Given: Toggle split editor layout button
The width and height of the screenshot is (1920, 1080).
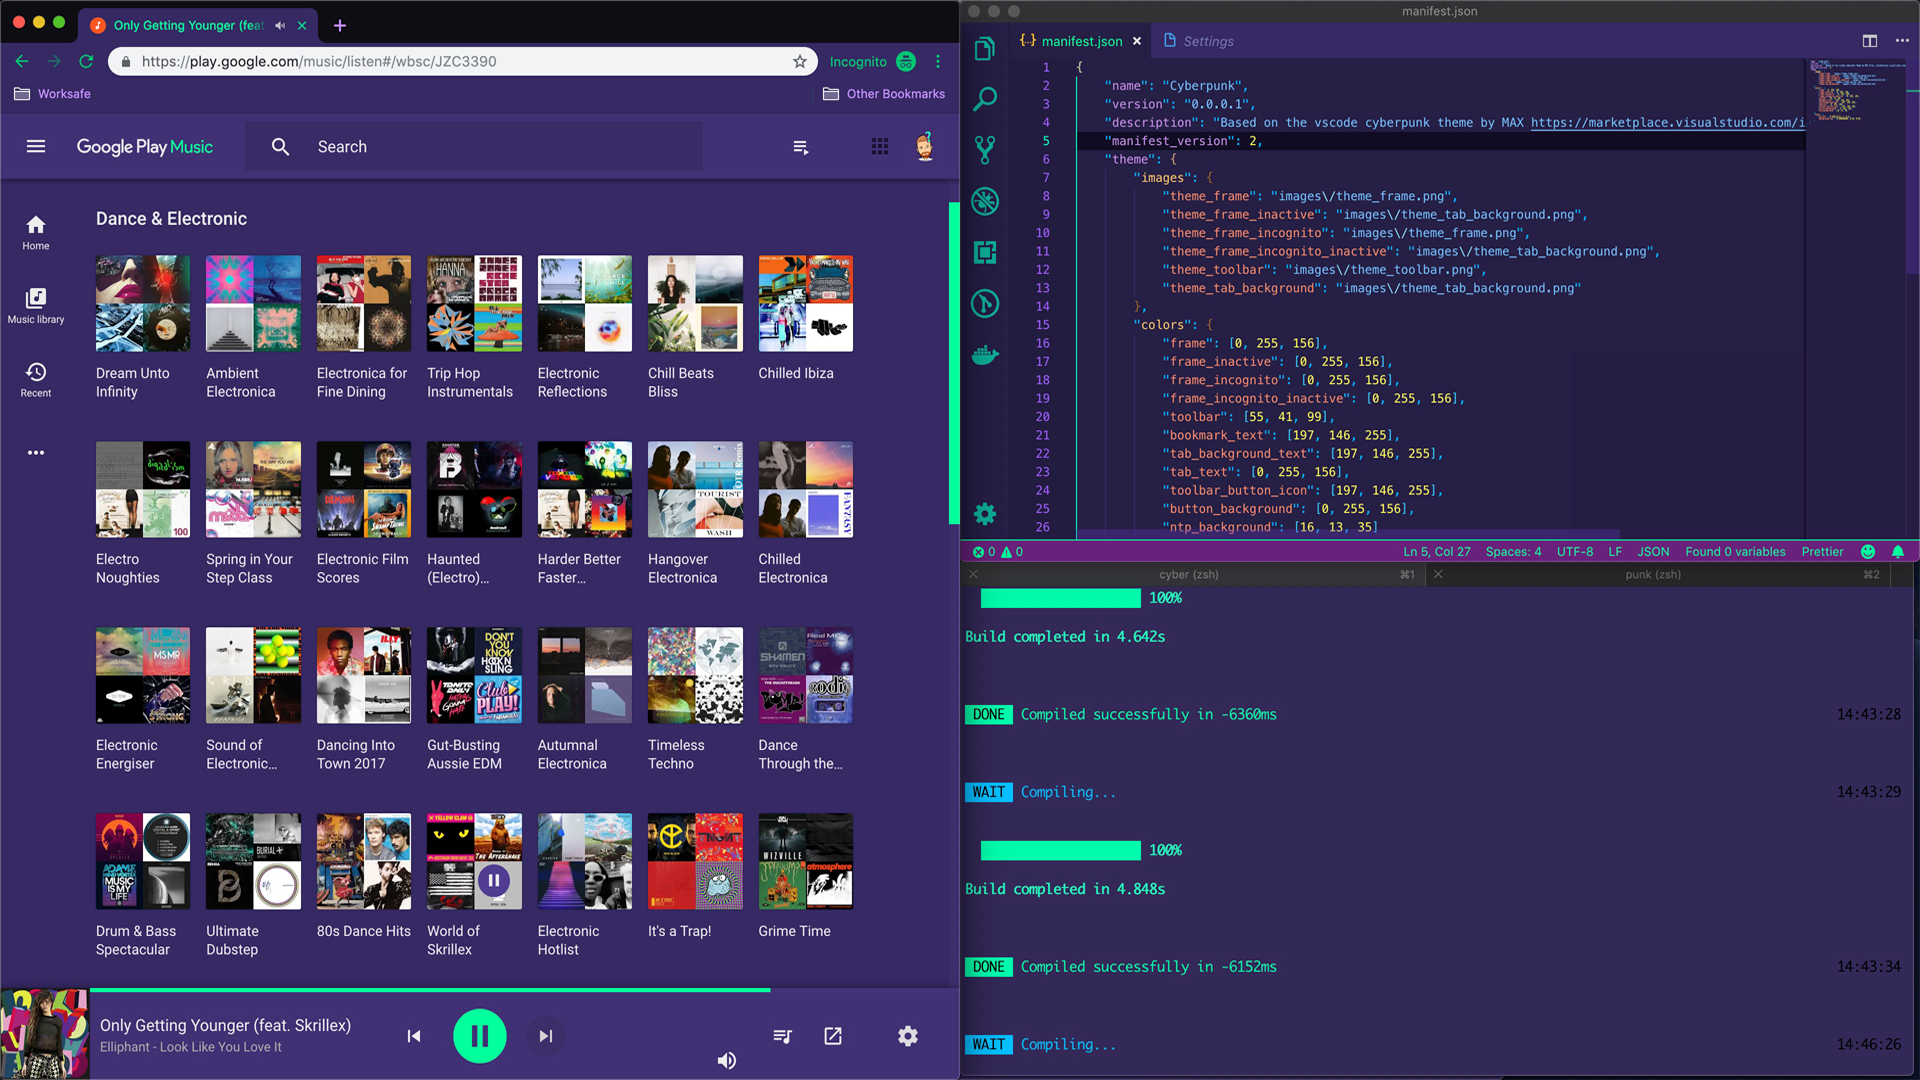Looking at the screenshot, I should (x=1869, y=41).
